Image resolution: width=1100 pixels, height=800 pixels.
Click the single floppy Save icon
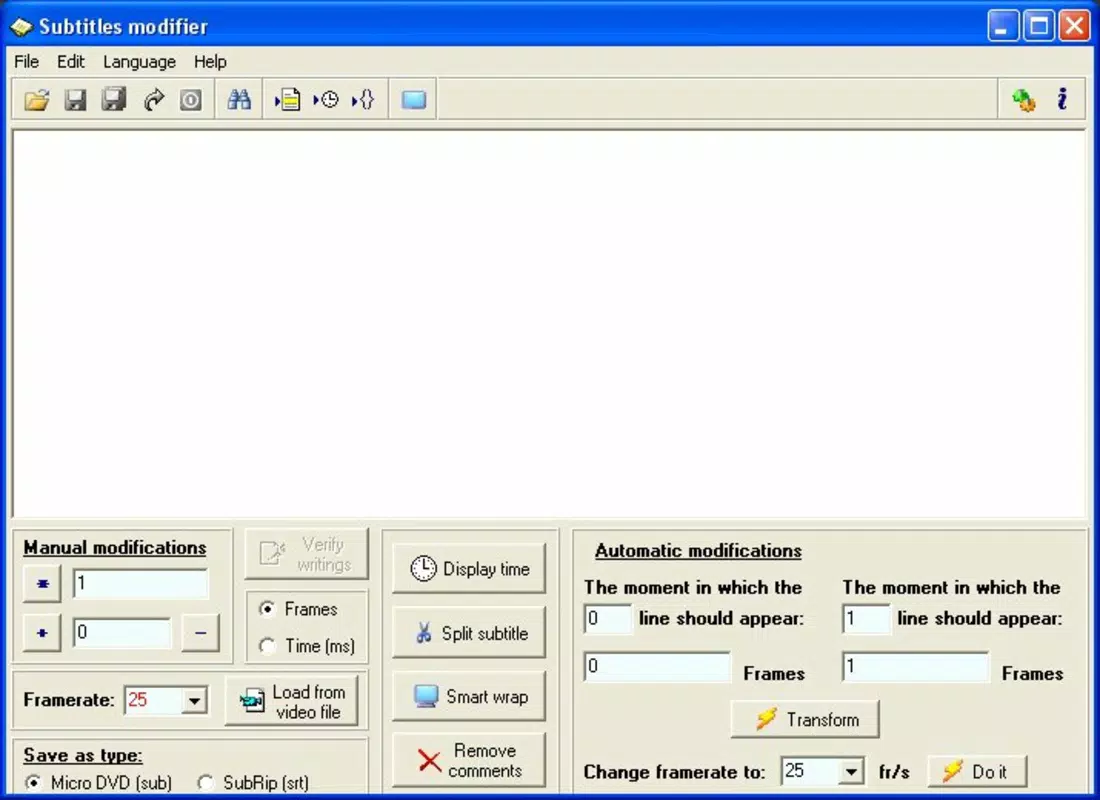tap(75, 100)
